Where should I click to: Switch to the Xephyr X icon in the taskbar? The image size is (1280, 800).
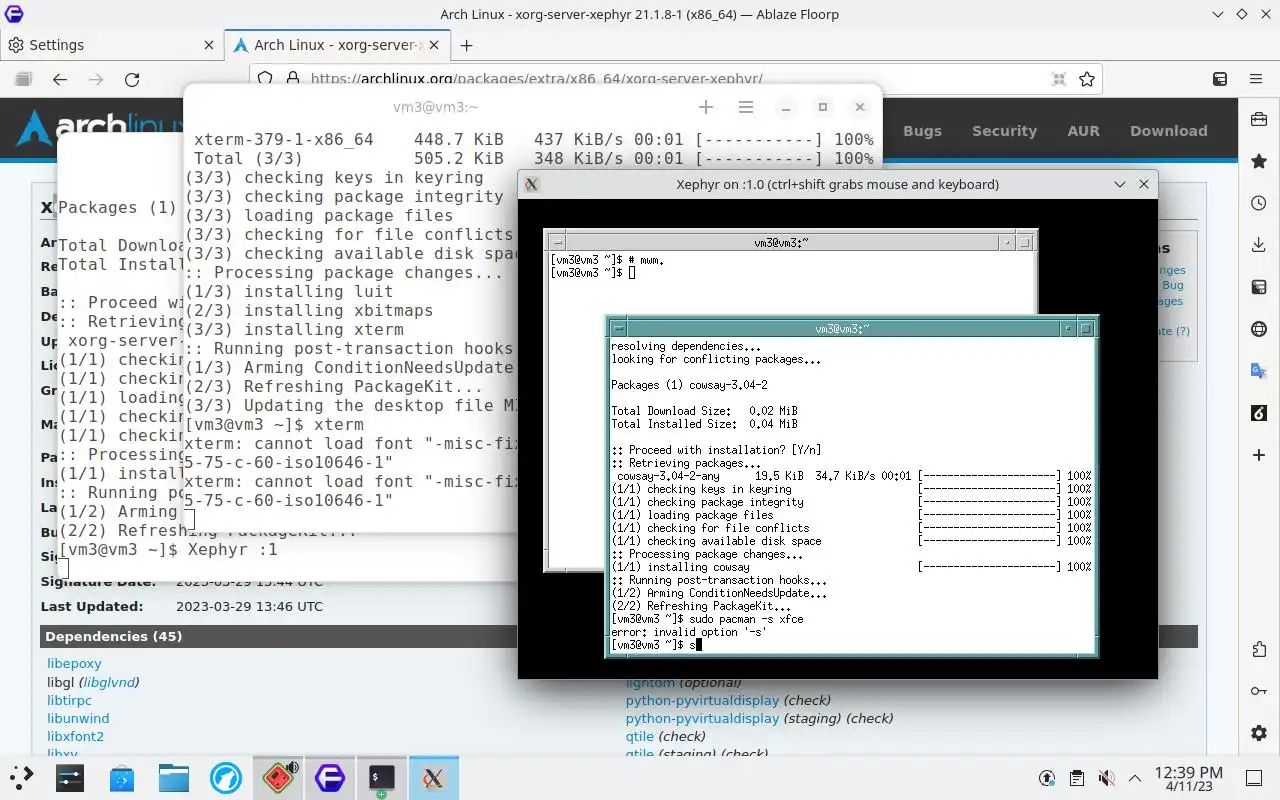pyautogui.click(x=434, y=777)
